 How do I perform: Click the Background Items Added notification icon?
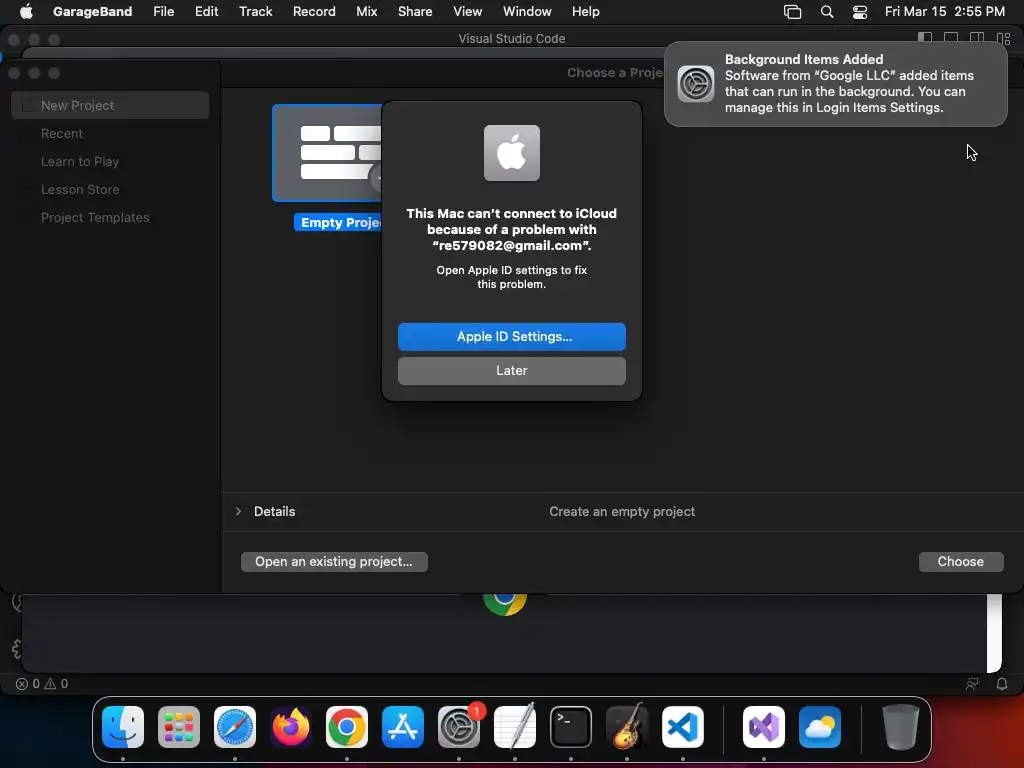tap(696, 84)
